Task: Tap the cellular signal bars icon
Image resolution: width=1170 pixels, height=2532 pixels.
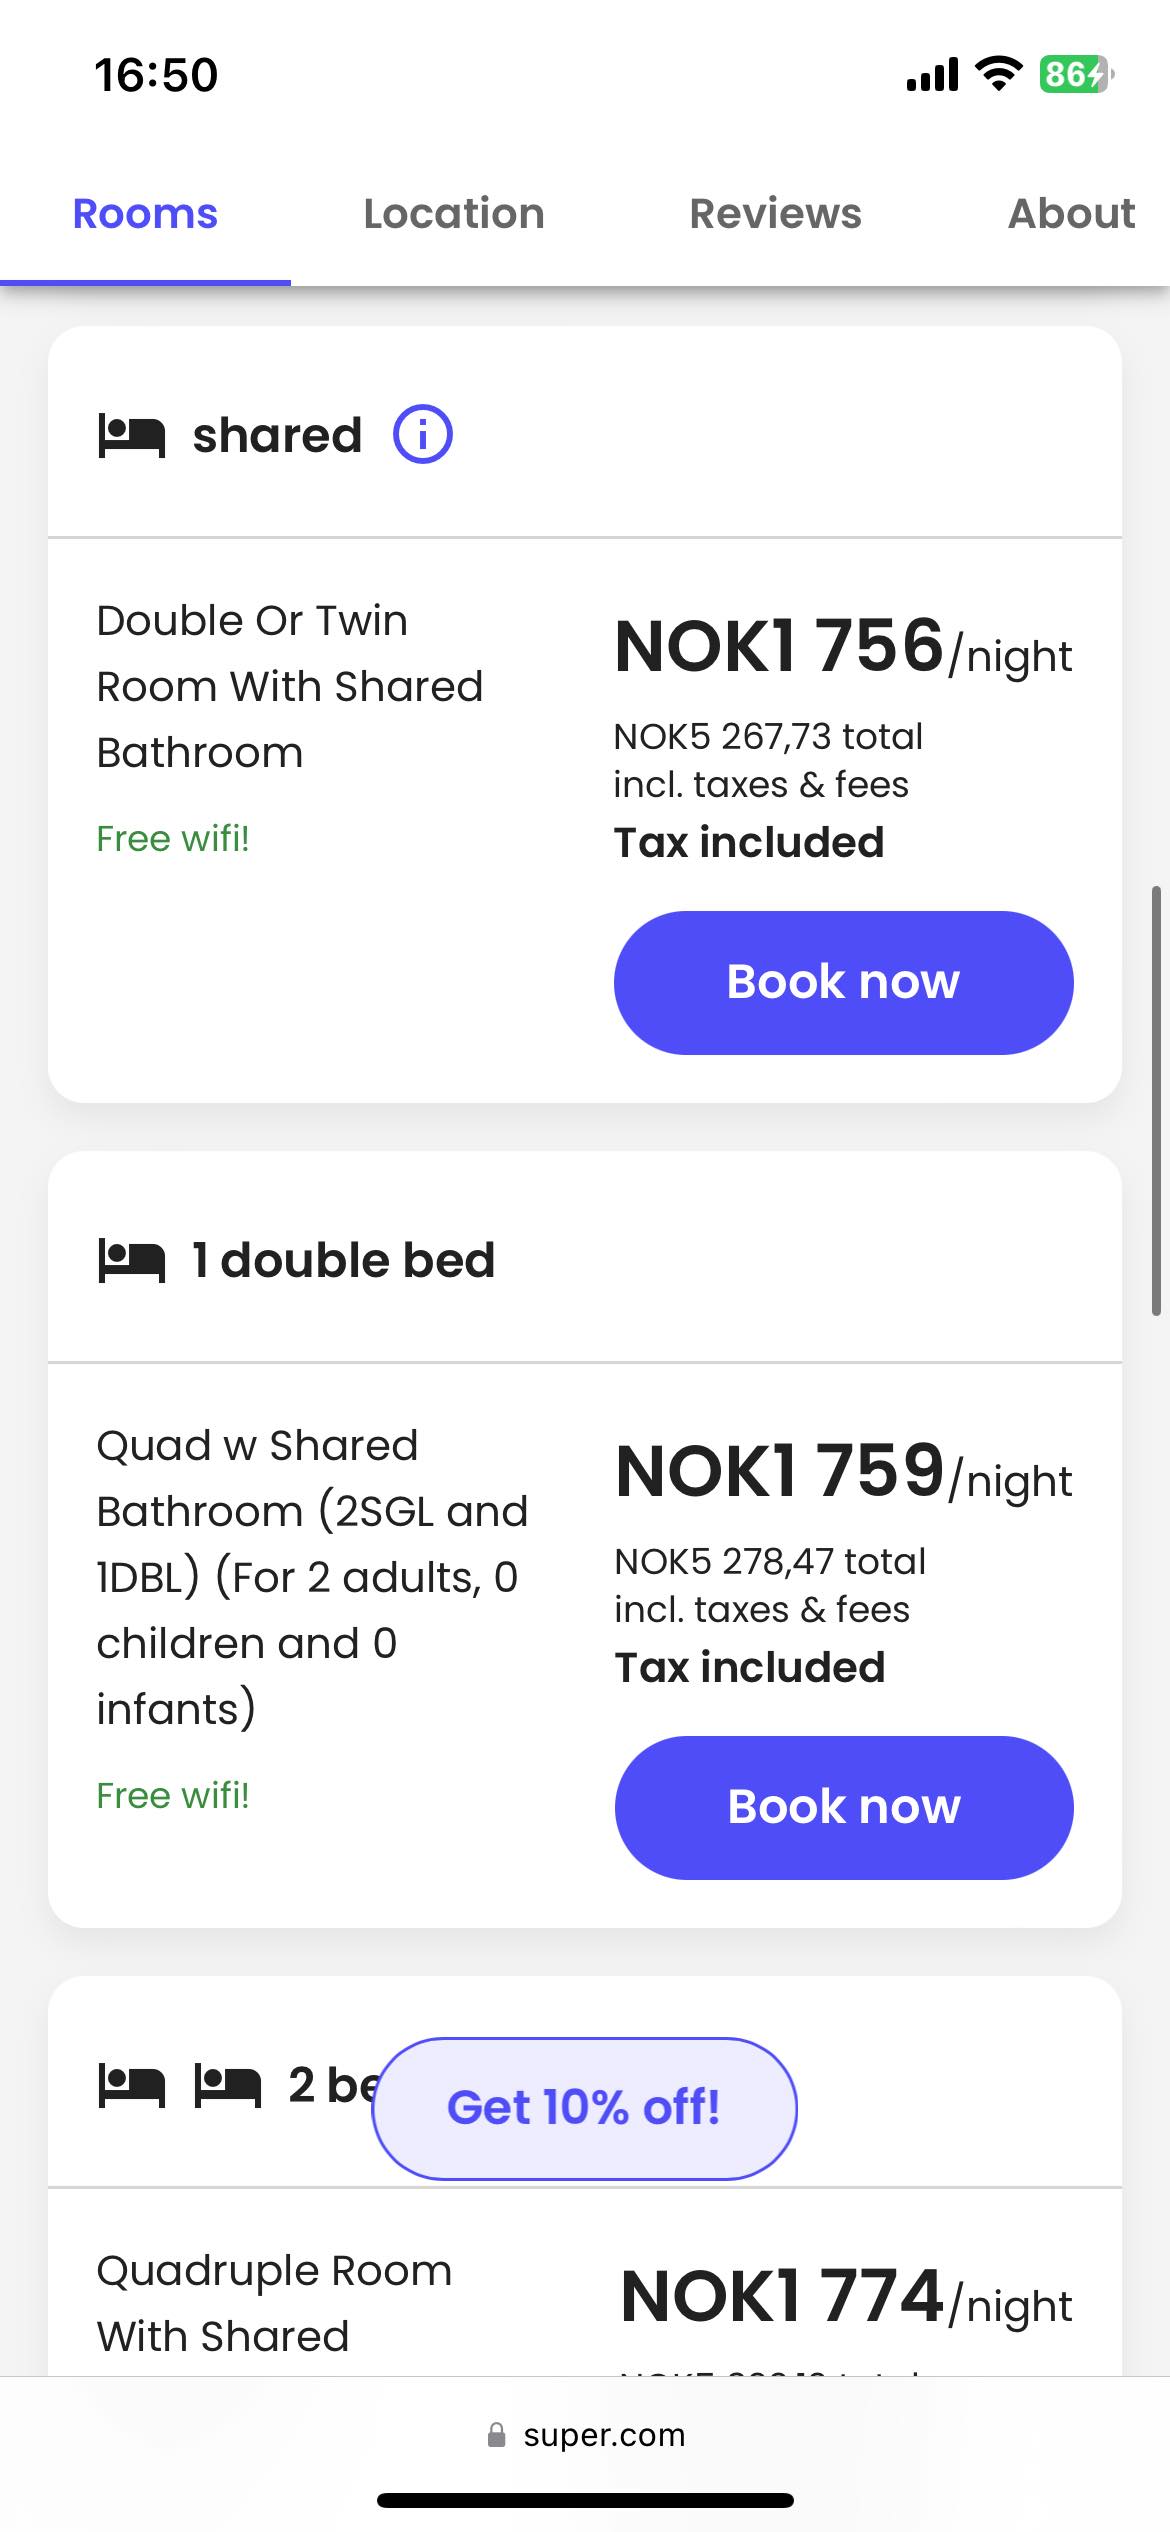Action: (x=932, y=74)
